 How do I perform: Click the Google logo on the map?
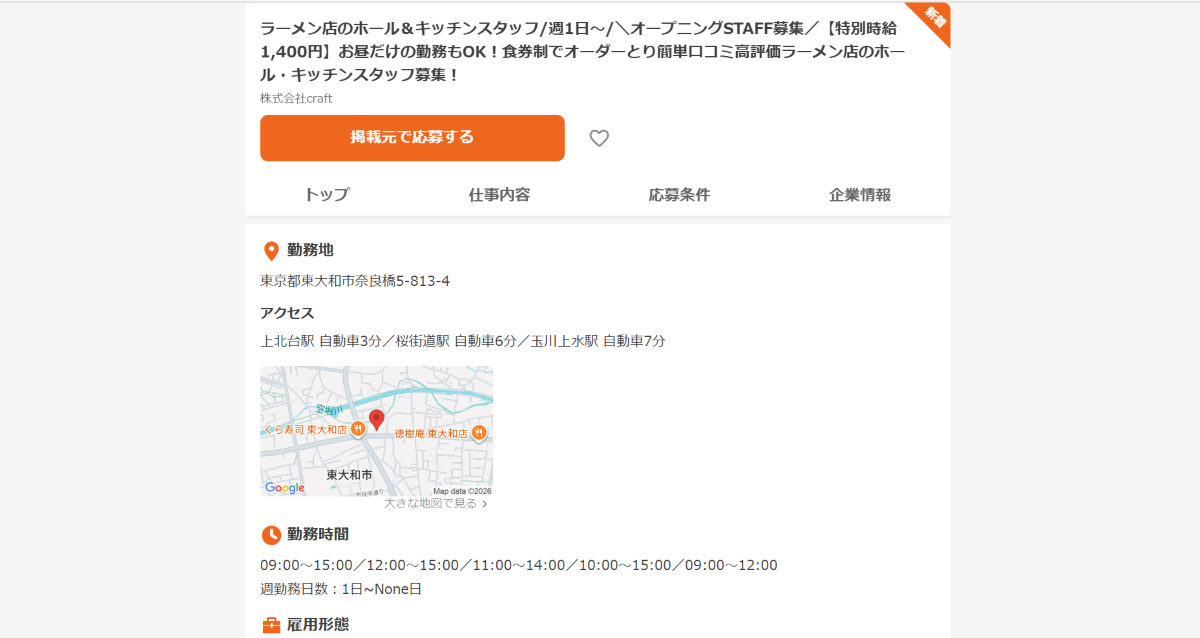(x=285, y=488)
